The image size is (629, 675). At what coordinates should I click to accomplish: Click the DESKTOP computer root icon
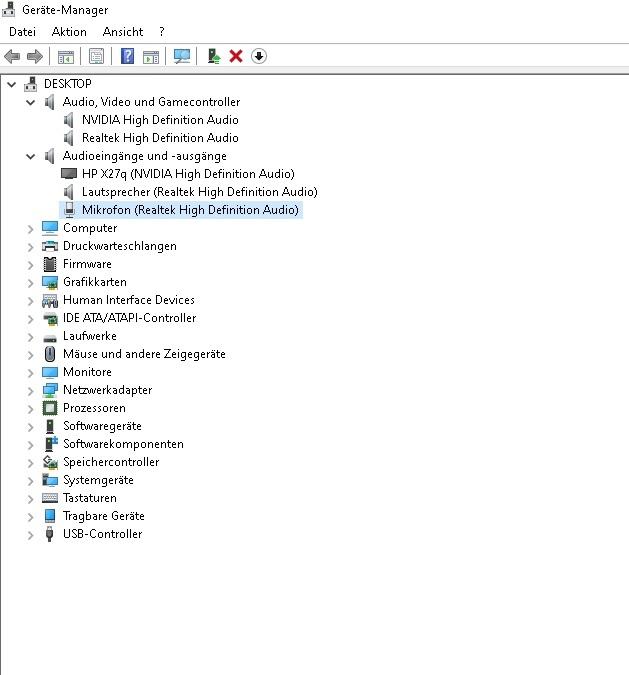pyautogui.click(x=31, y=84)
